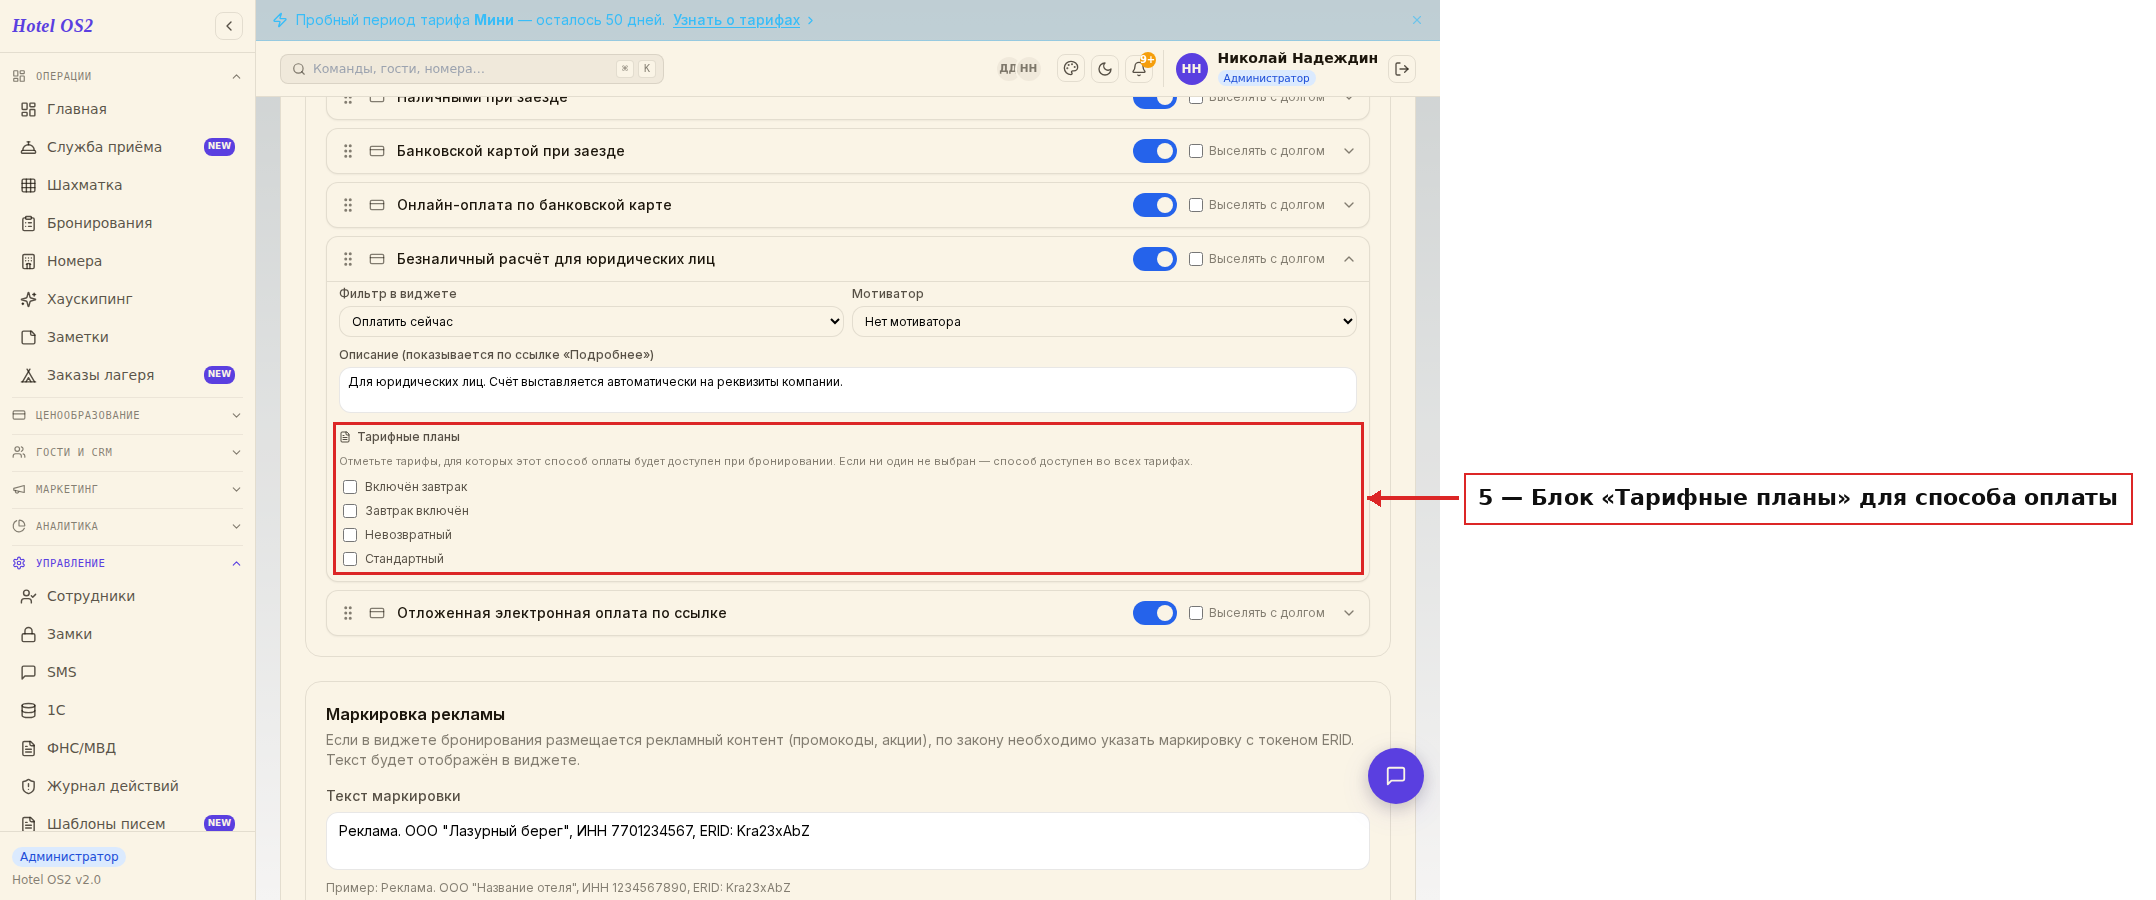2156x900 pixels.
Task: Grab the drag handle for Банковской картой при заезде
Action: click(348, 151)
